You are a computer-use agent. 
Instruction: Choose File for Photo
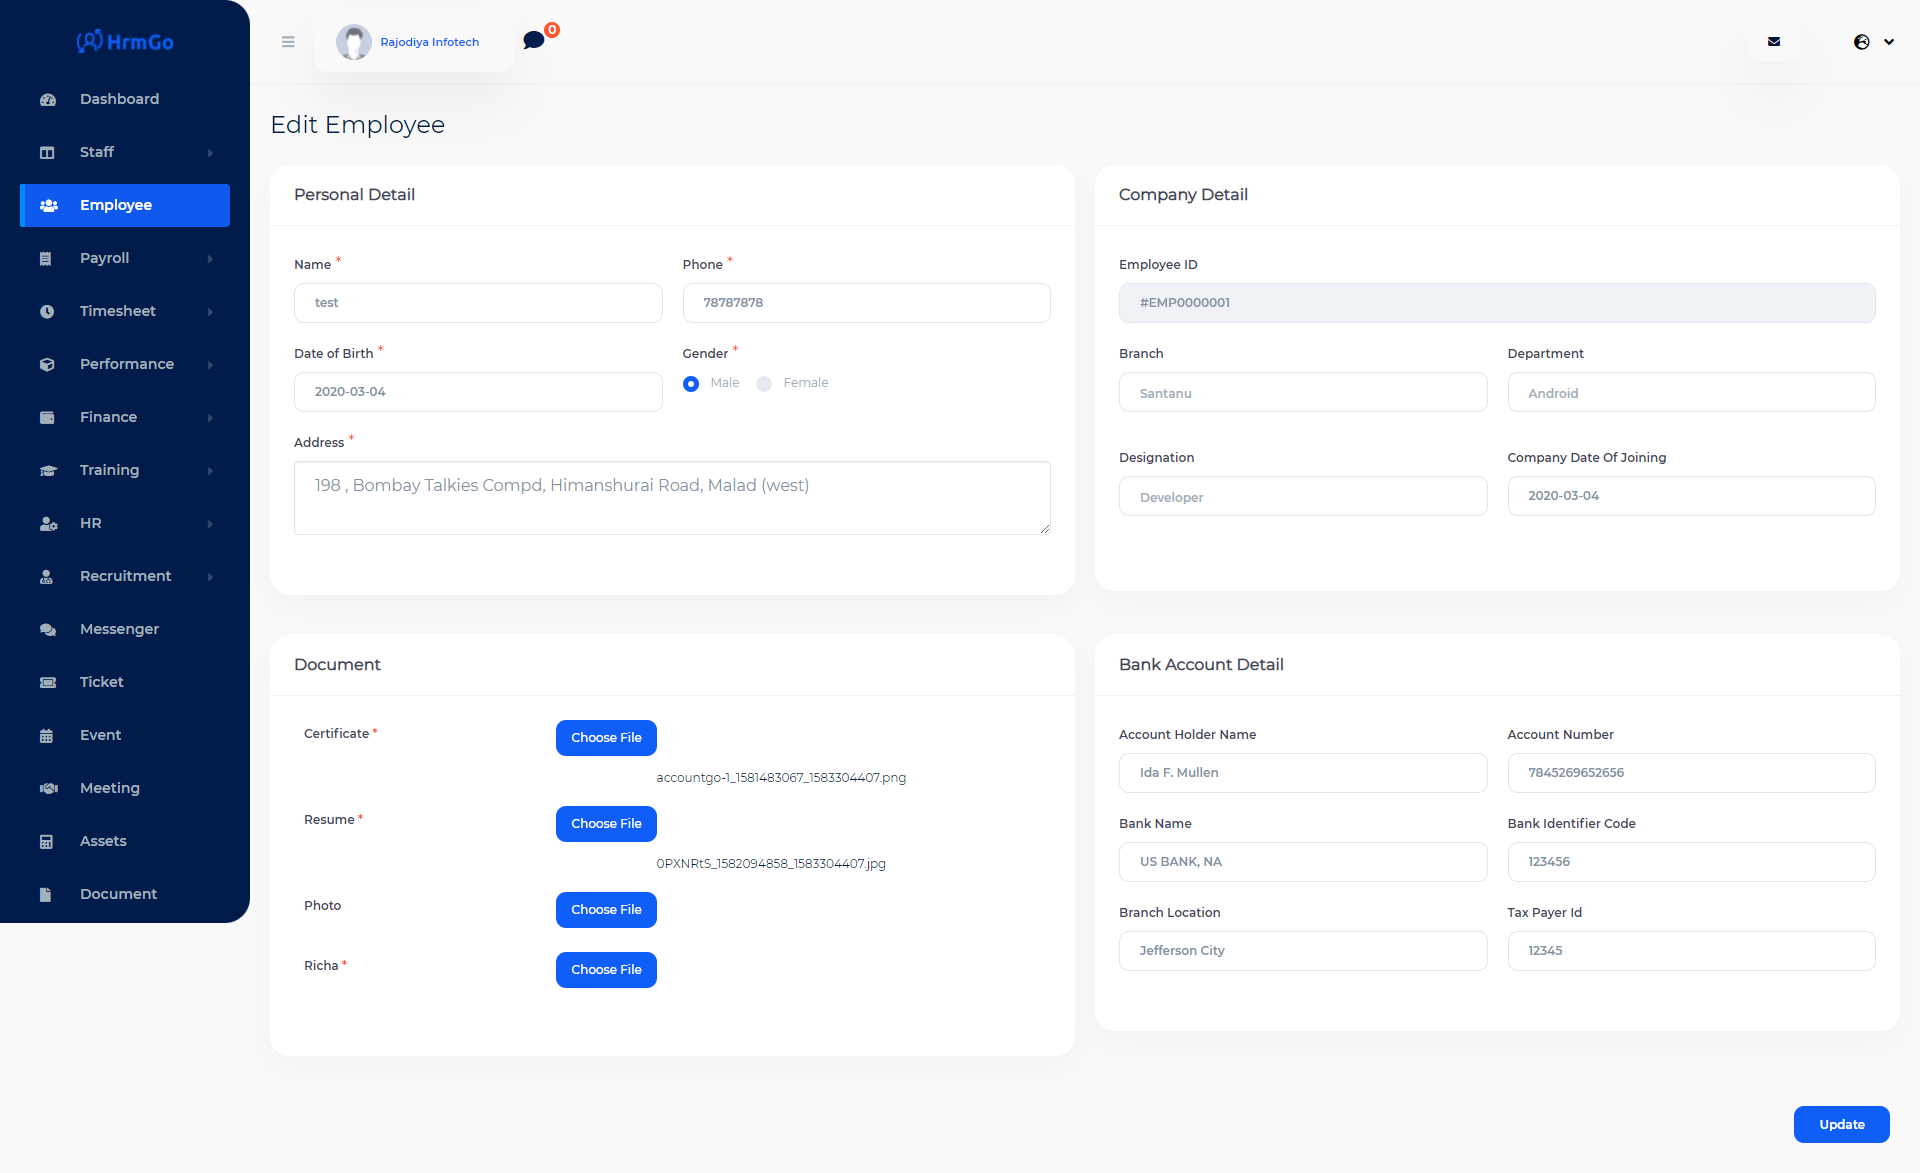tap(606, 910)
